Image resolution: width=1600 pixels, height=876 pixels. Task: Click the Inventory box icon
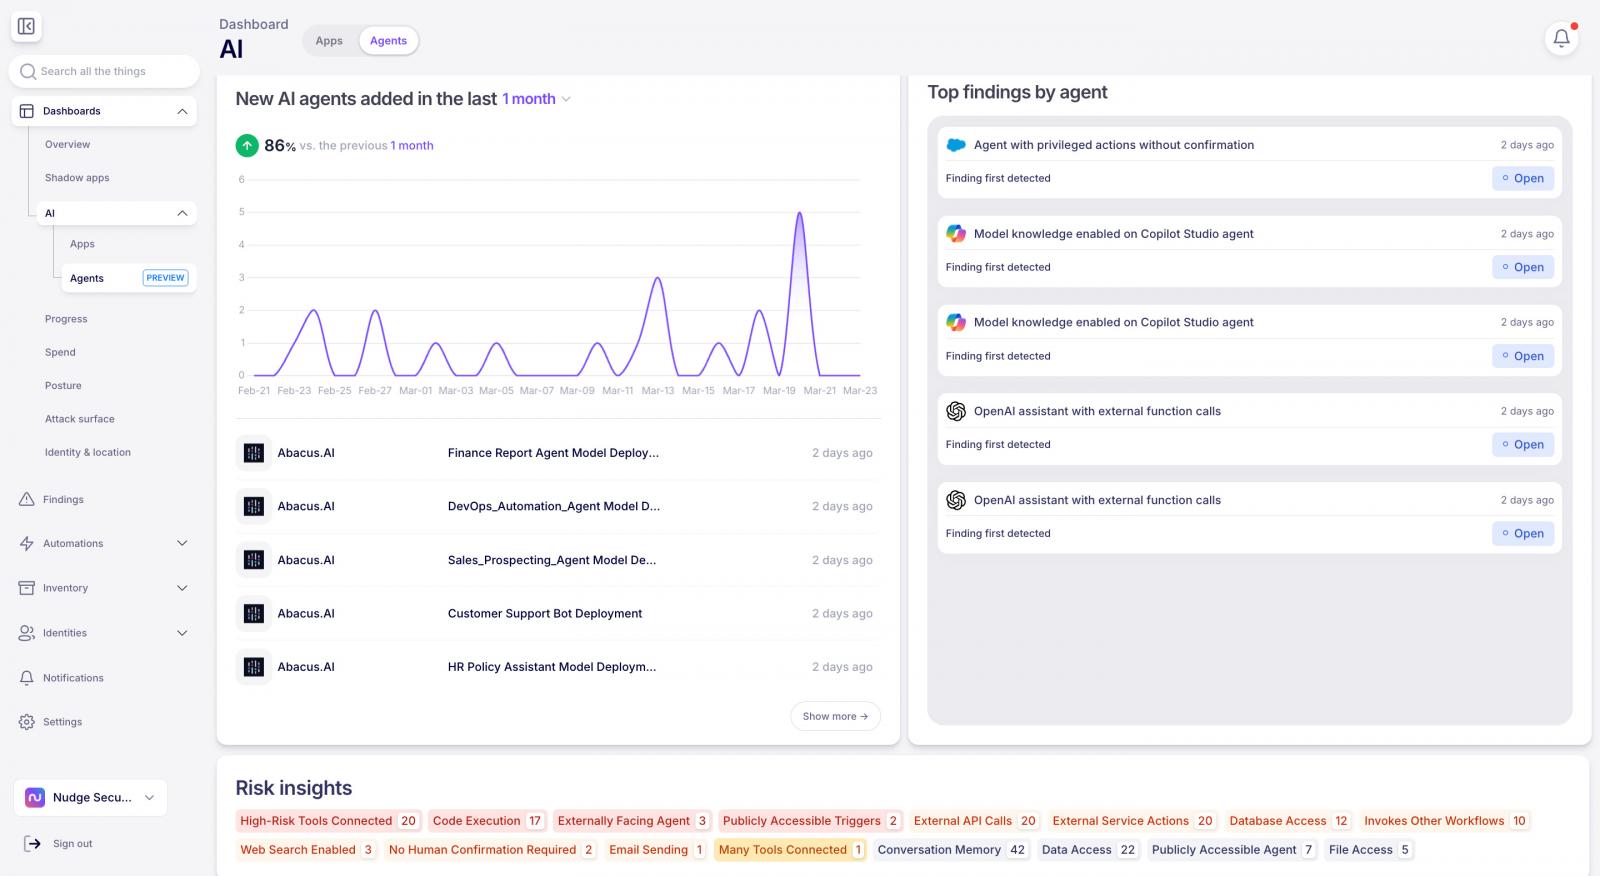pyautogui.click(x=27, y=588)
